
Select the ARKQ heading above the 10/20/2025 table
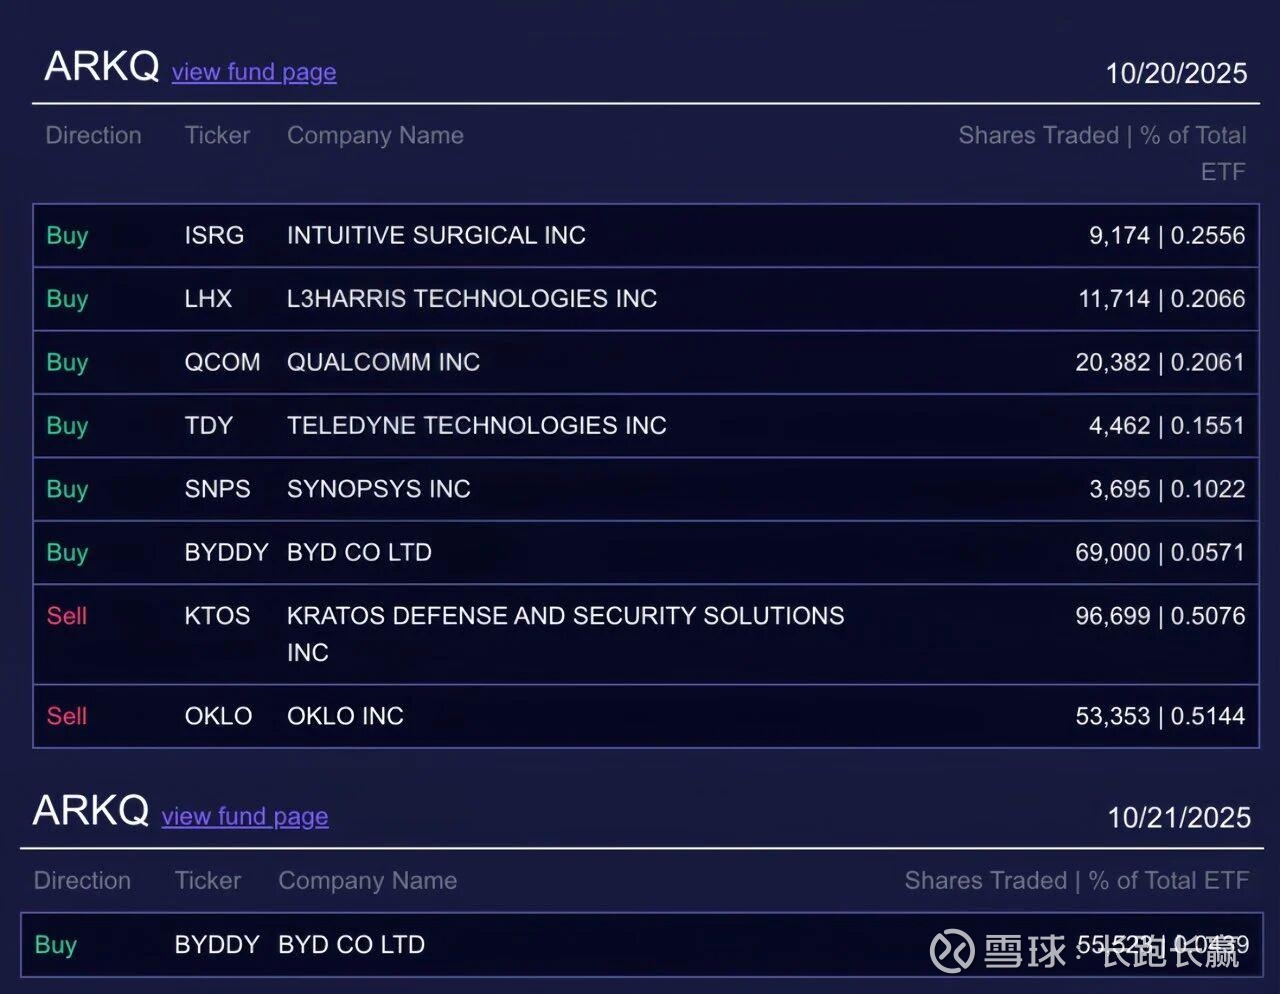click(x=102, y=67)
